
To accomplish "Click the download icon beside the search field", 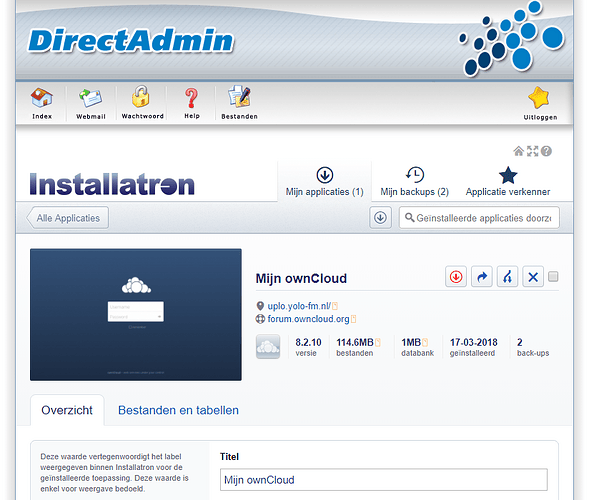I will 380,217.
